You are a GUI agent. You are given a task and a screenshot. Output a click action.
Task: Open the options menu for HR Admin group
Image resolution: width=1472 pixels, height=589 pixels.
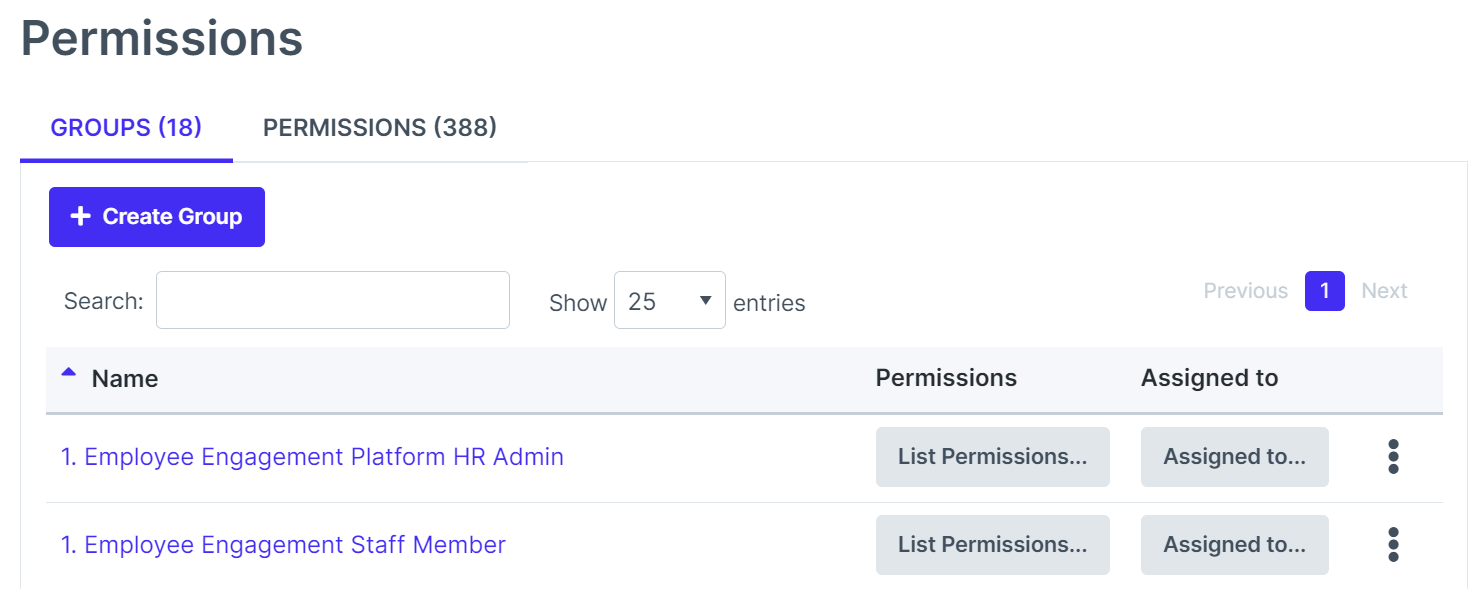point(1393,457)
